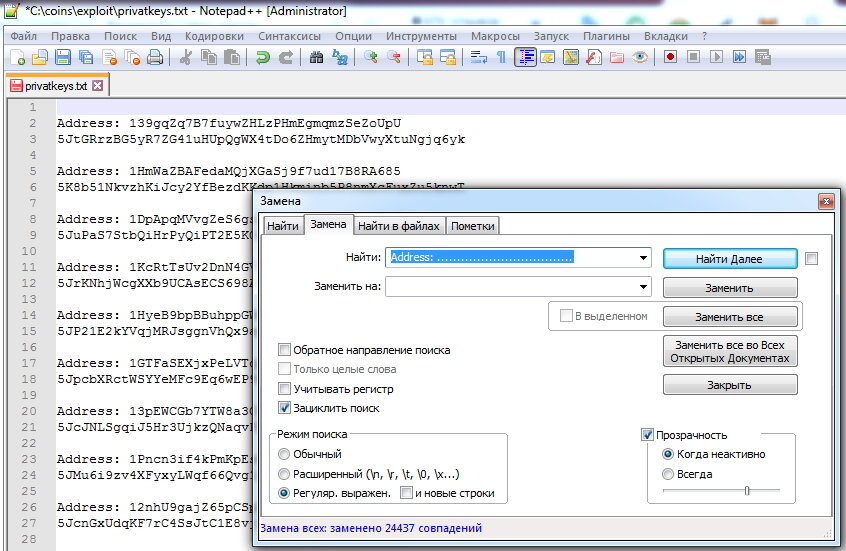Expand the 'Заменить на' history dropdown arrow

tap(643, 287)
